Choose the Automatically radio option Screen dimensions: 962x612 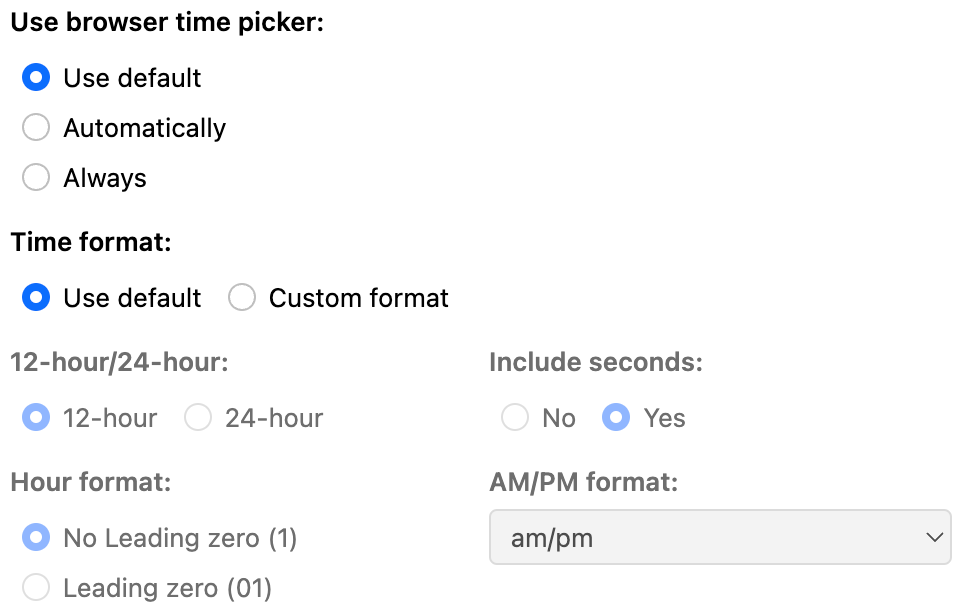click(36, 128)
